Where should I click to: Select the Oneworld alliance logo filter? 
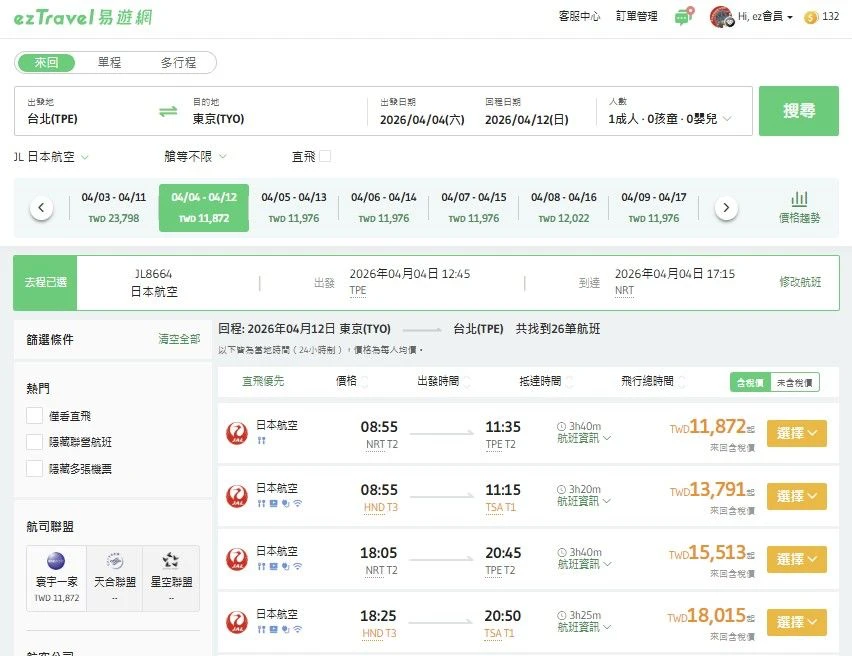pos(56,562)
